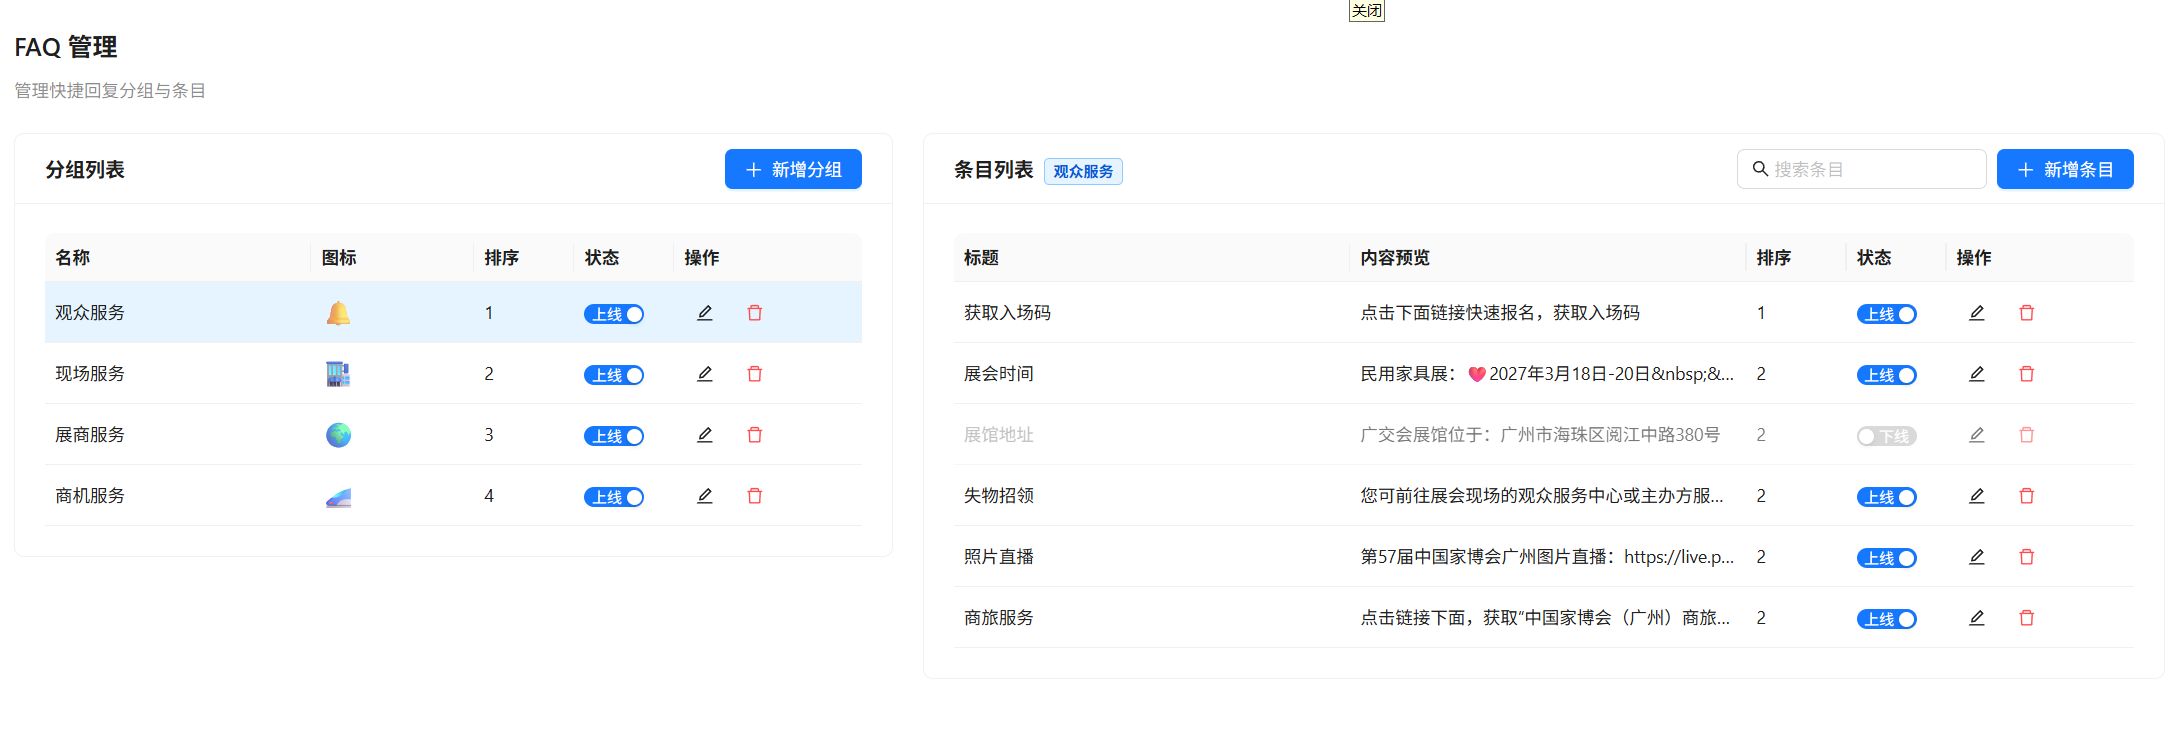Click the building icon of 现场服务
The width and height of the screenshot is (2183, 755).
pyautogui.click(x=338, y=374)
